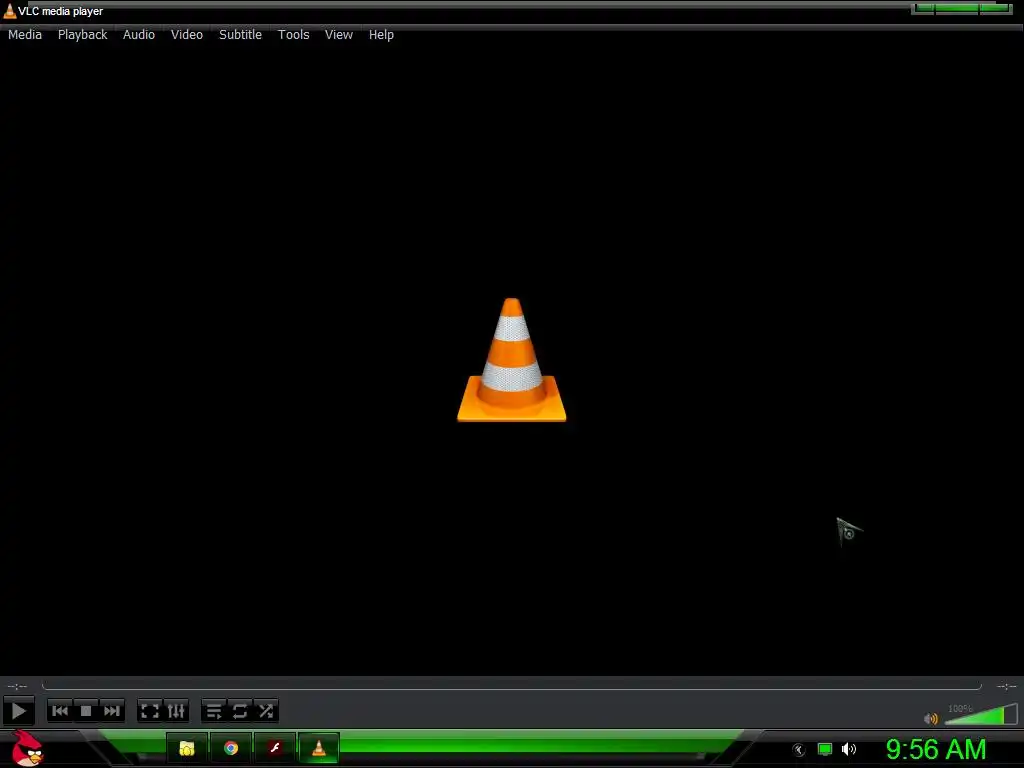Click the VLC cone icon in the title bar
This screenshot has height=768, width=1024.
pyautogui.click(x=10, y=11)
